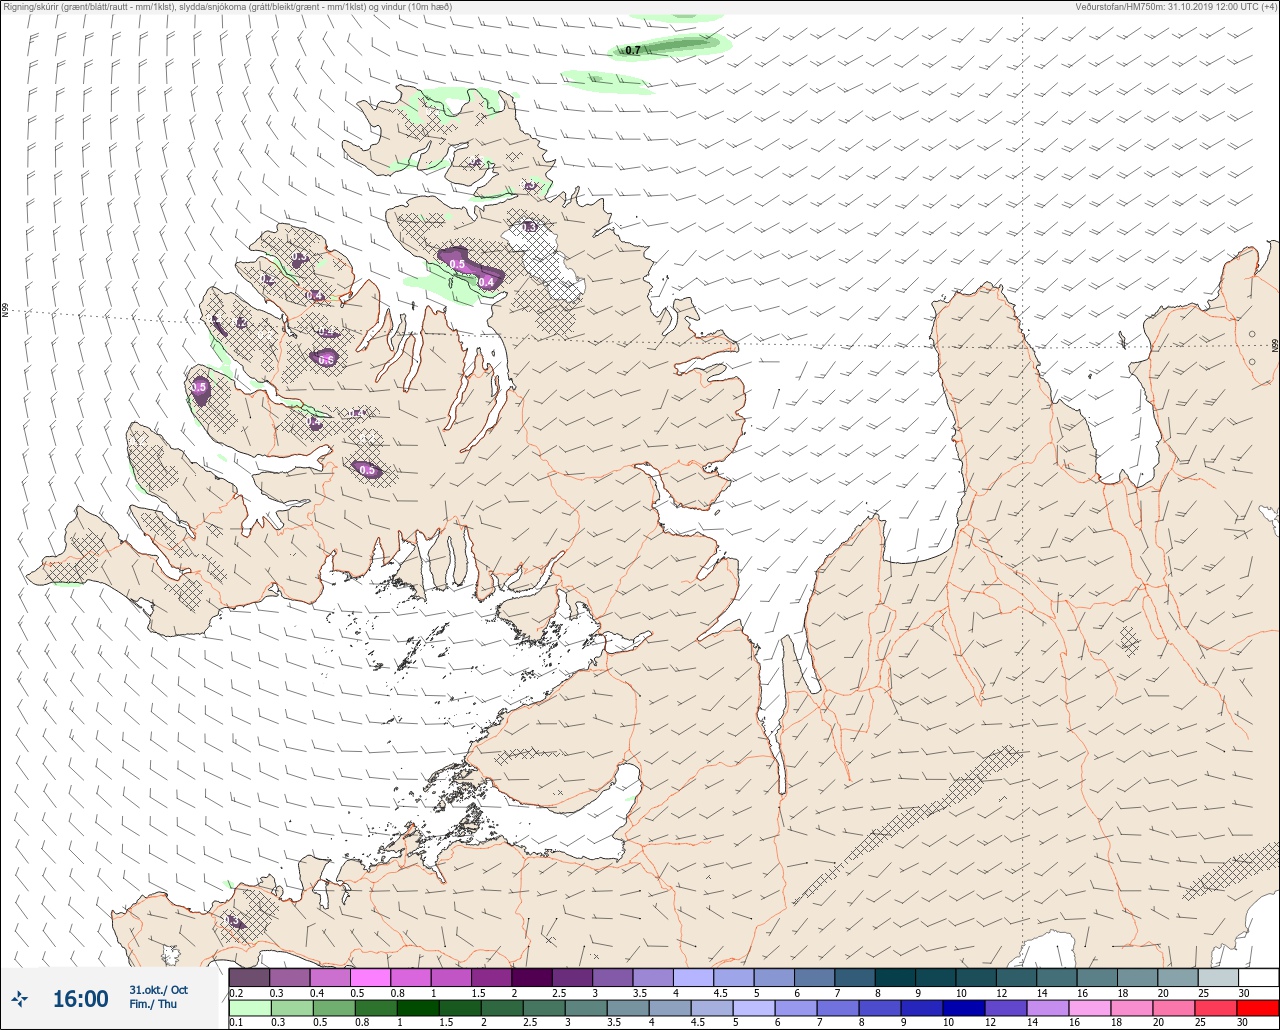Click the 0.7 precipitation label on the green patch

pyautogui.click(x=633, y=50)
